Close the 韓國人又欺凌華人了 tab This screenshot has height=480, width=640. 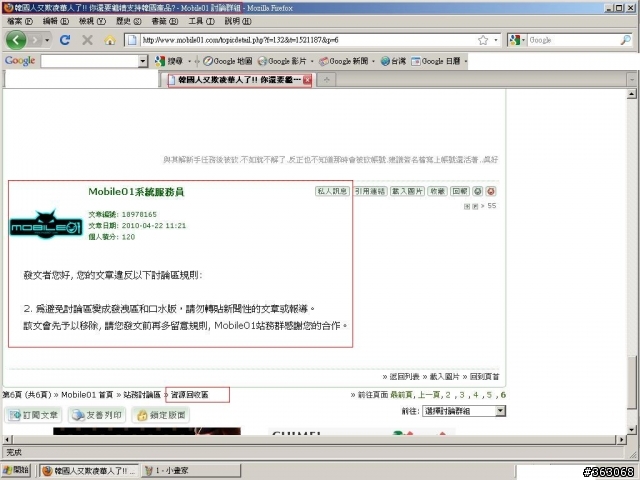[307, 80]
